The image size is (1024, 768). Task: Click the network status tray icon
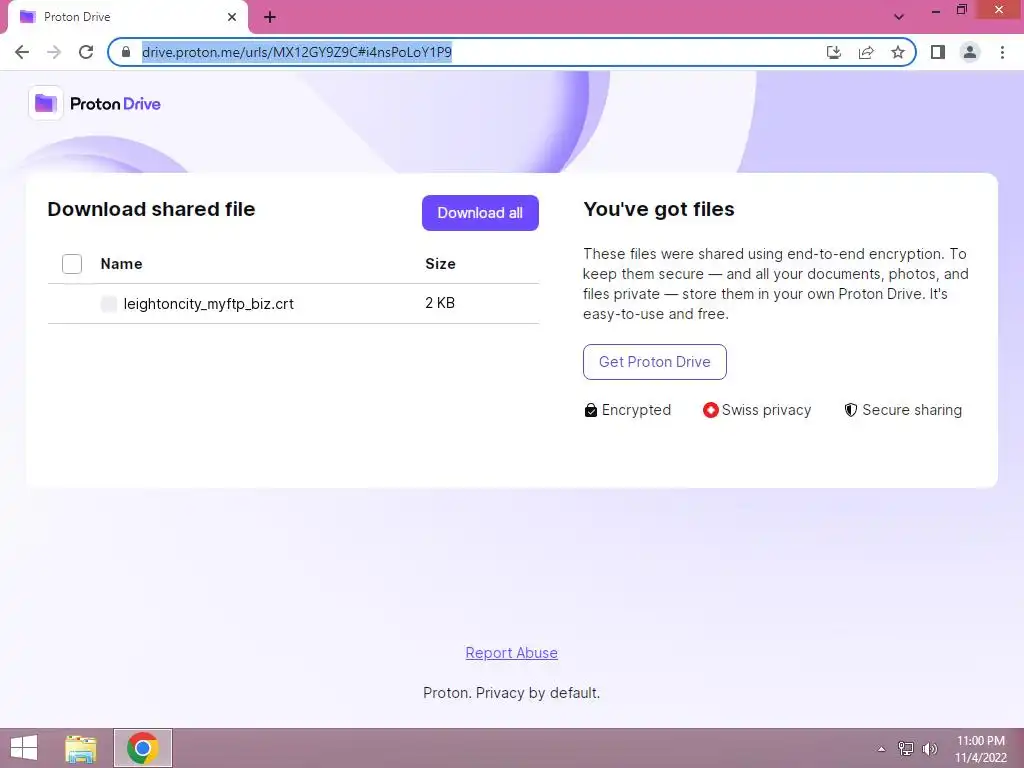[x=906, y=749]
